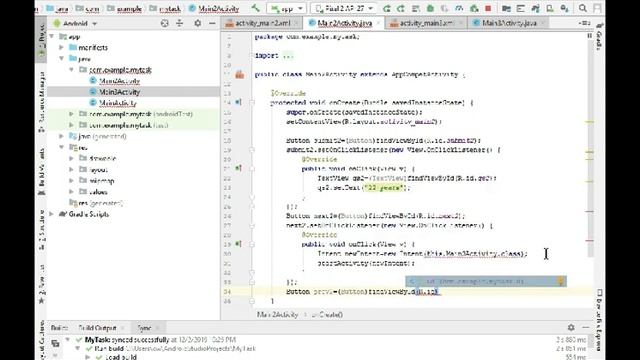Switch to Main2Activity.java editor tab
This screenshot has width=640, height=360.
(345, 23)
